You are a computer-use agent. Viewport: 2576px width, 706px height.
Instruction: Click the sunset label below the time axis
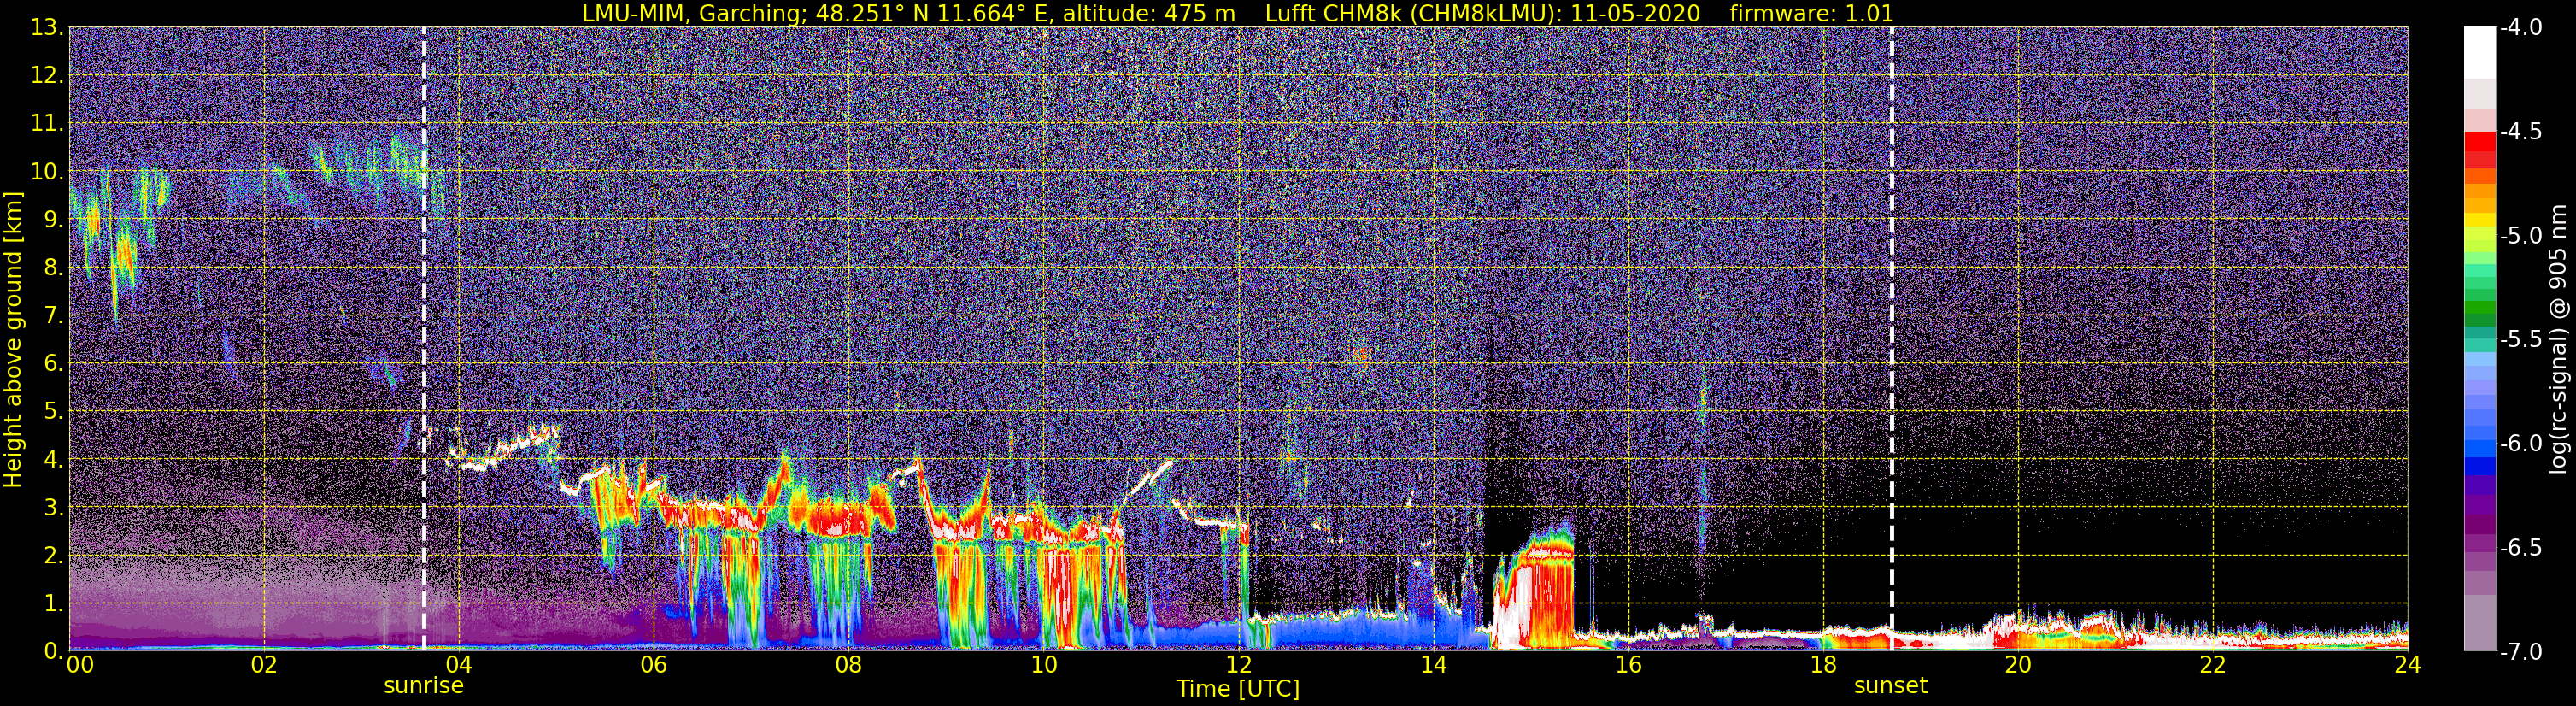pos(1891,686)
